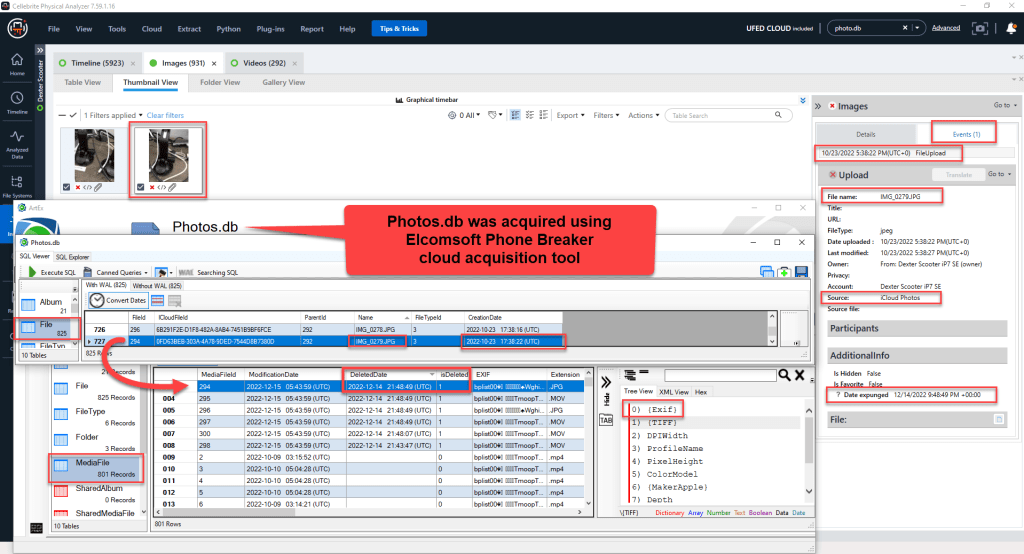The height and width of the screenshot is (554, 1024).
Task: Open File Systems in the left sidebar
Action: point(17,181)
